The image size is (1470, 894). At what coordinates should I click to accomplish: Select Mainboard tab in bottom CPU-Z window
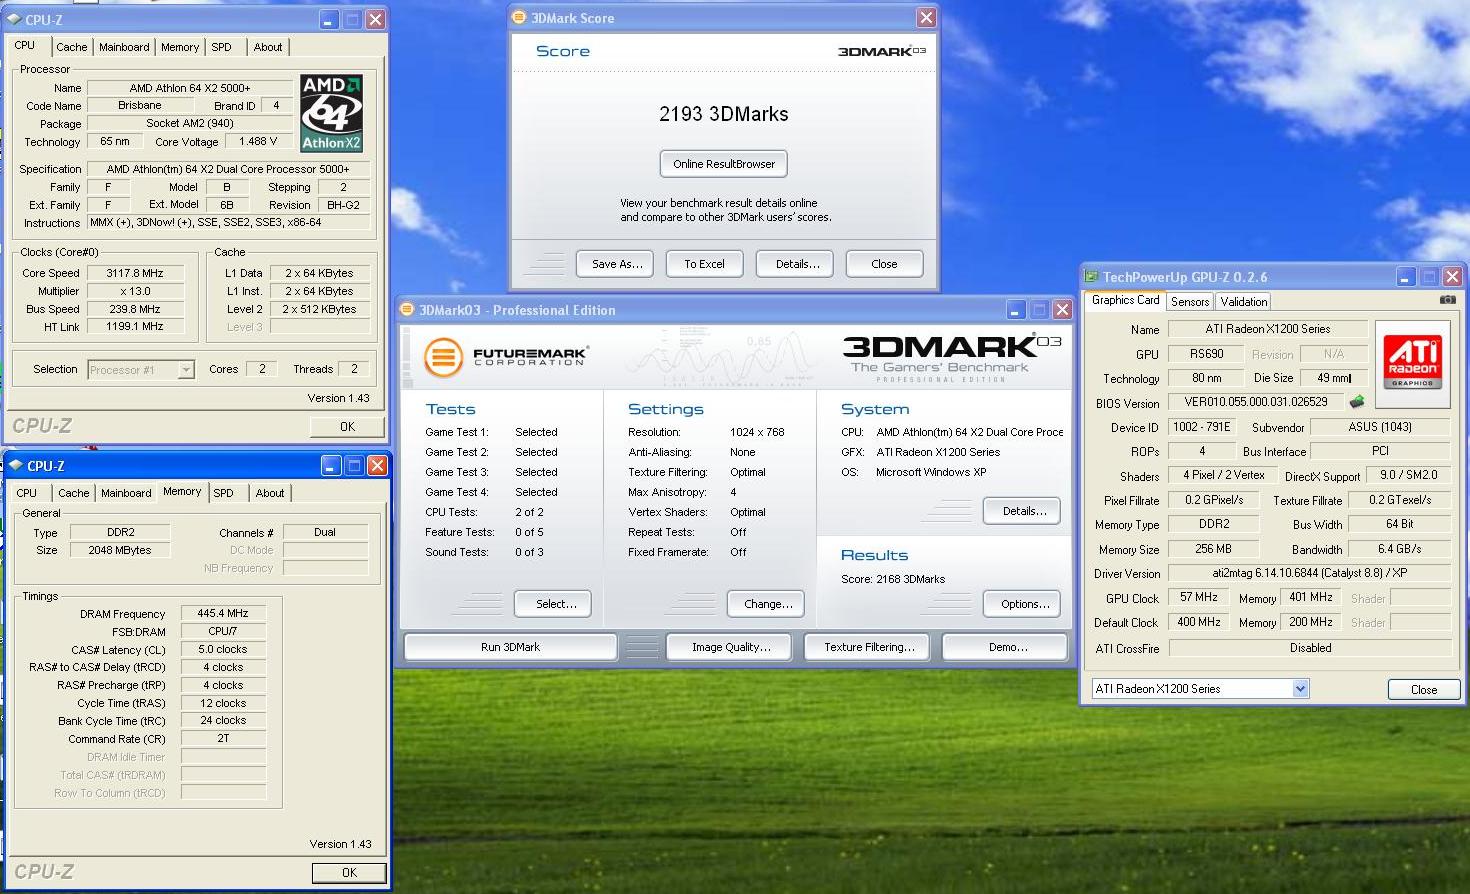(x=126, y=493)
